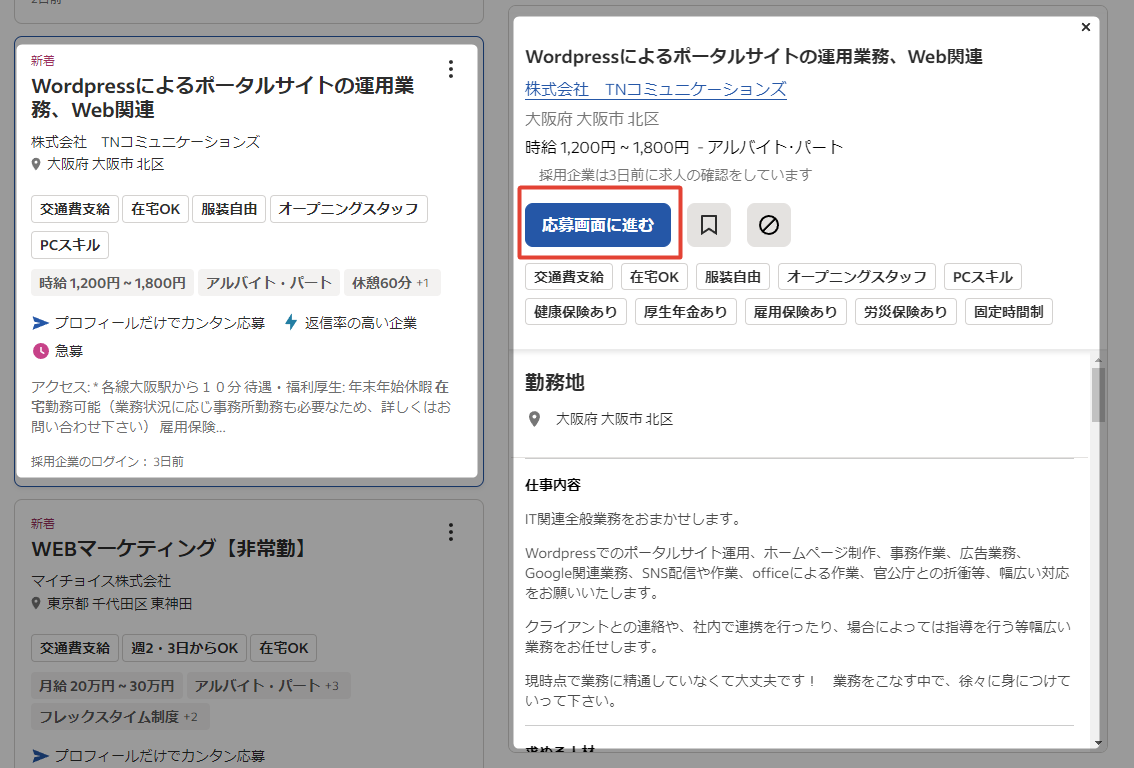
Task: Close the job detail panel
Action: coord(1086,27)
